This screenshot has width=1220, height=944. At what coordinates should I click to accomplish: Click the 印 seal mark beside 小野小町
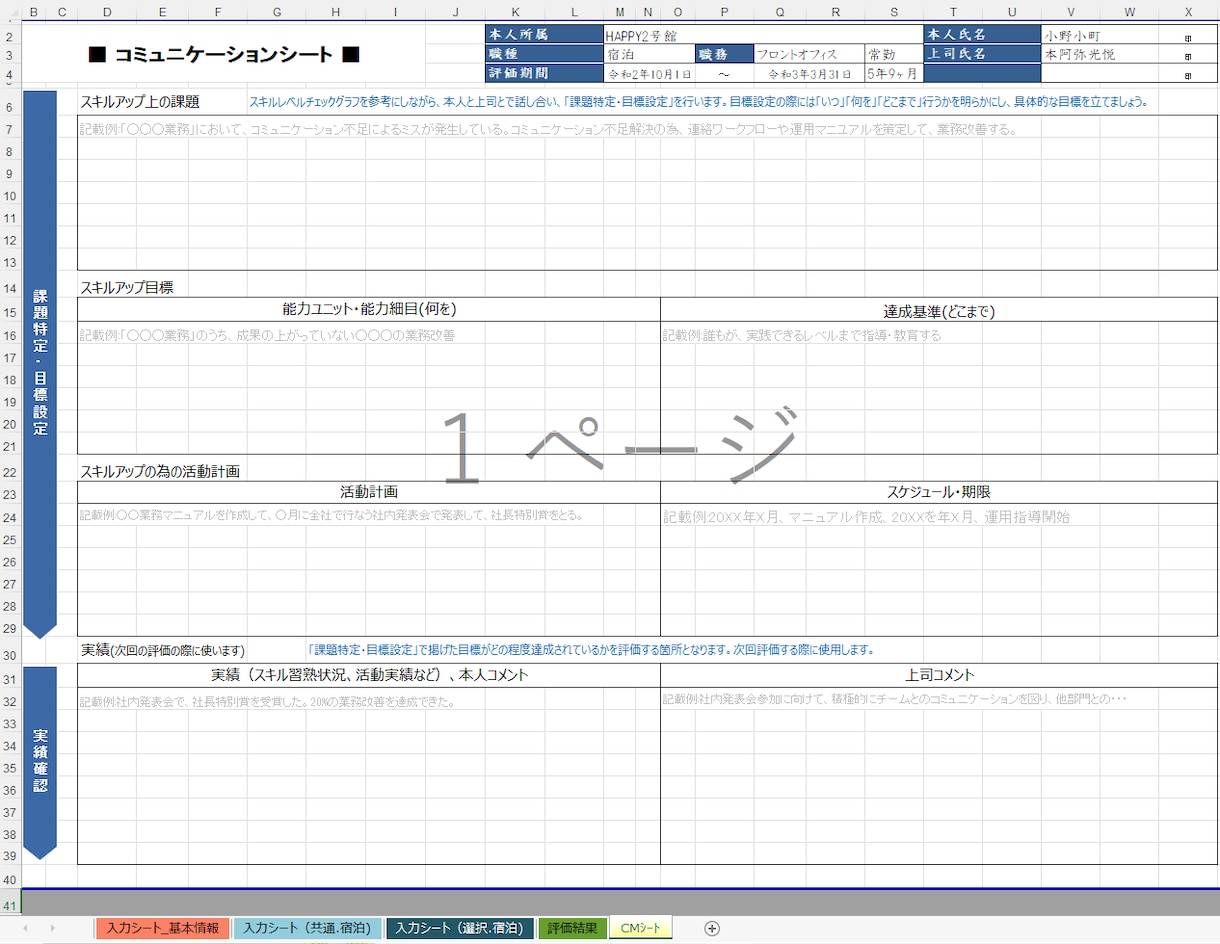(x=1188, y=36)
